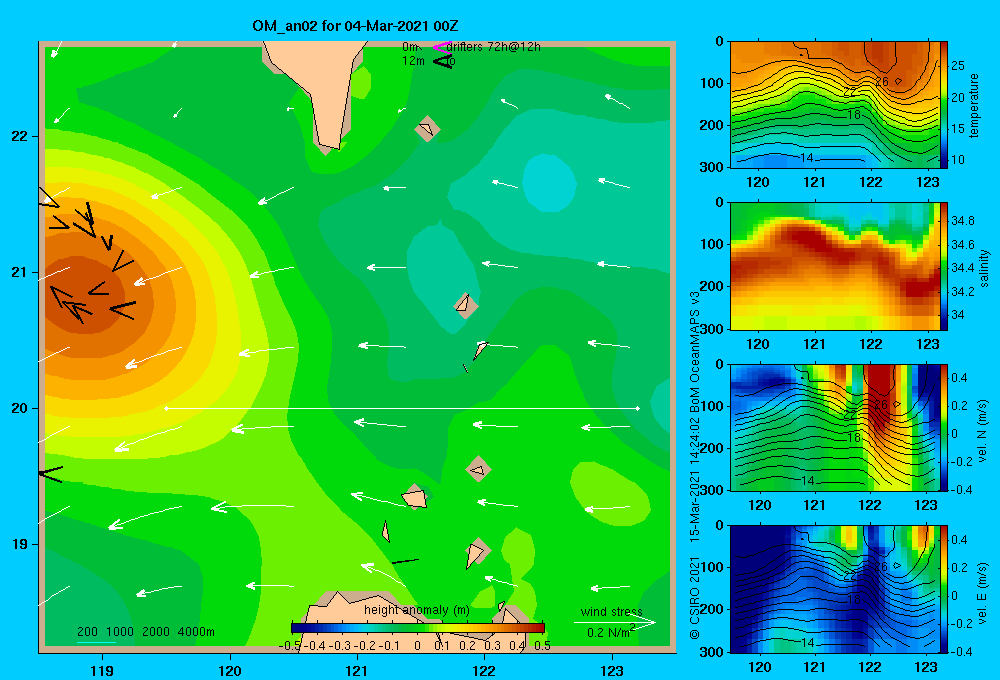1000x680 pixels.
Task: Click the '200 1000 2000 4000m' depth contour key
Action: [145, 632]
